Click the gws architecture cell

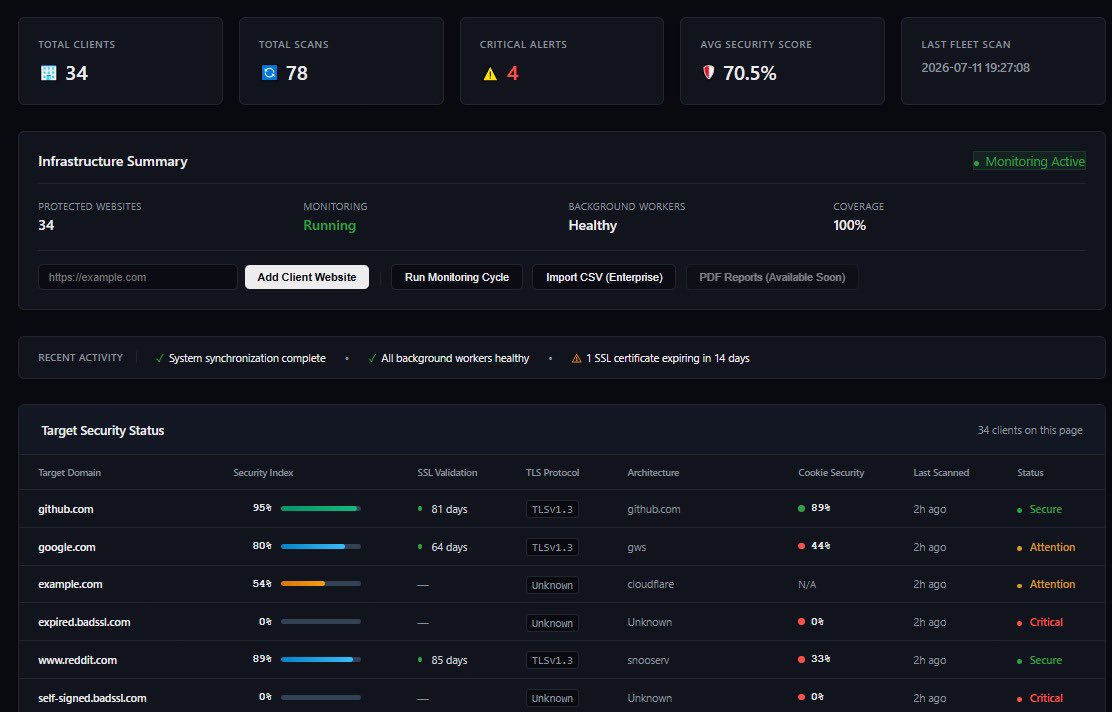(x=637, y=547)
